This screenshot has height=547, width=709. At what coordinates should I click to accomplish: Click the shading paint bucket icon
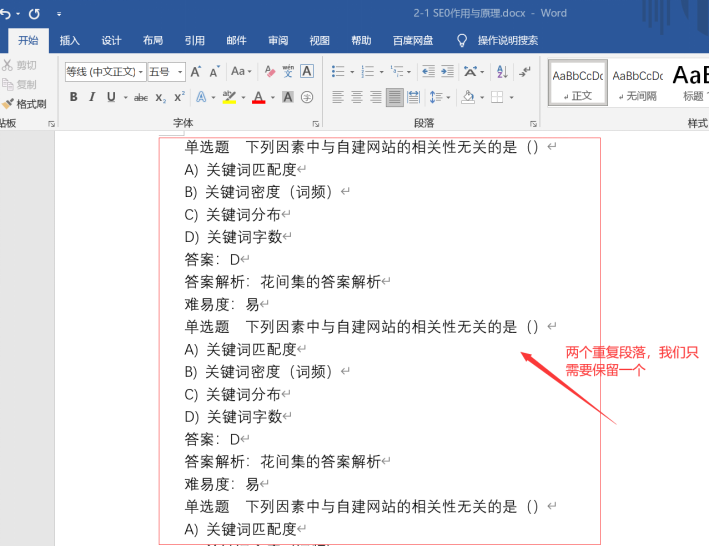pos(468,97)
